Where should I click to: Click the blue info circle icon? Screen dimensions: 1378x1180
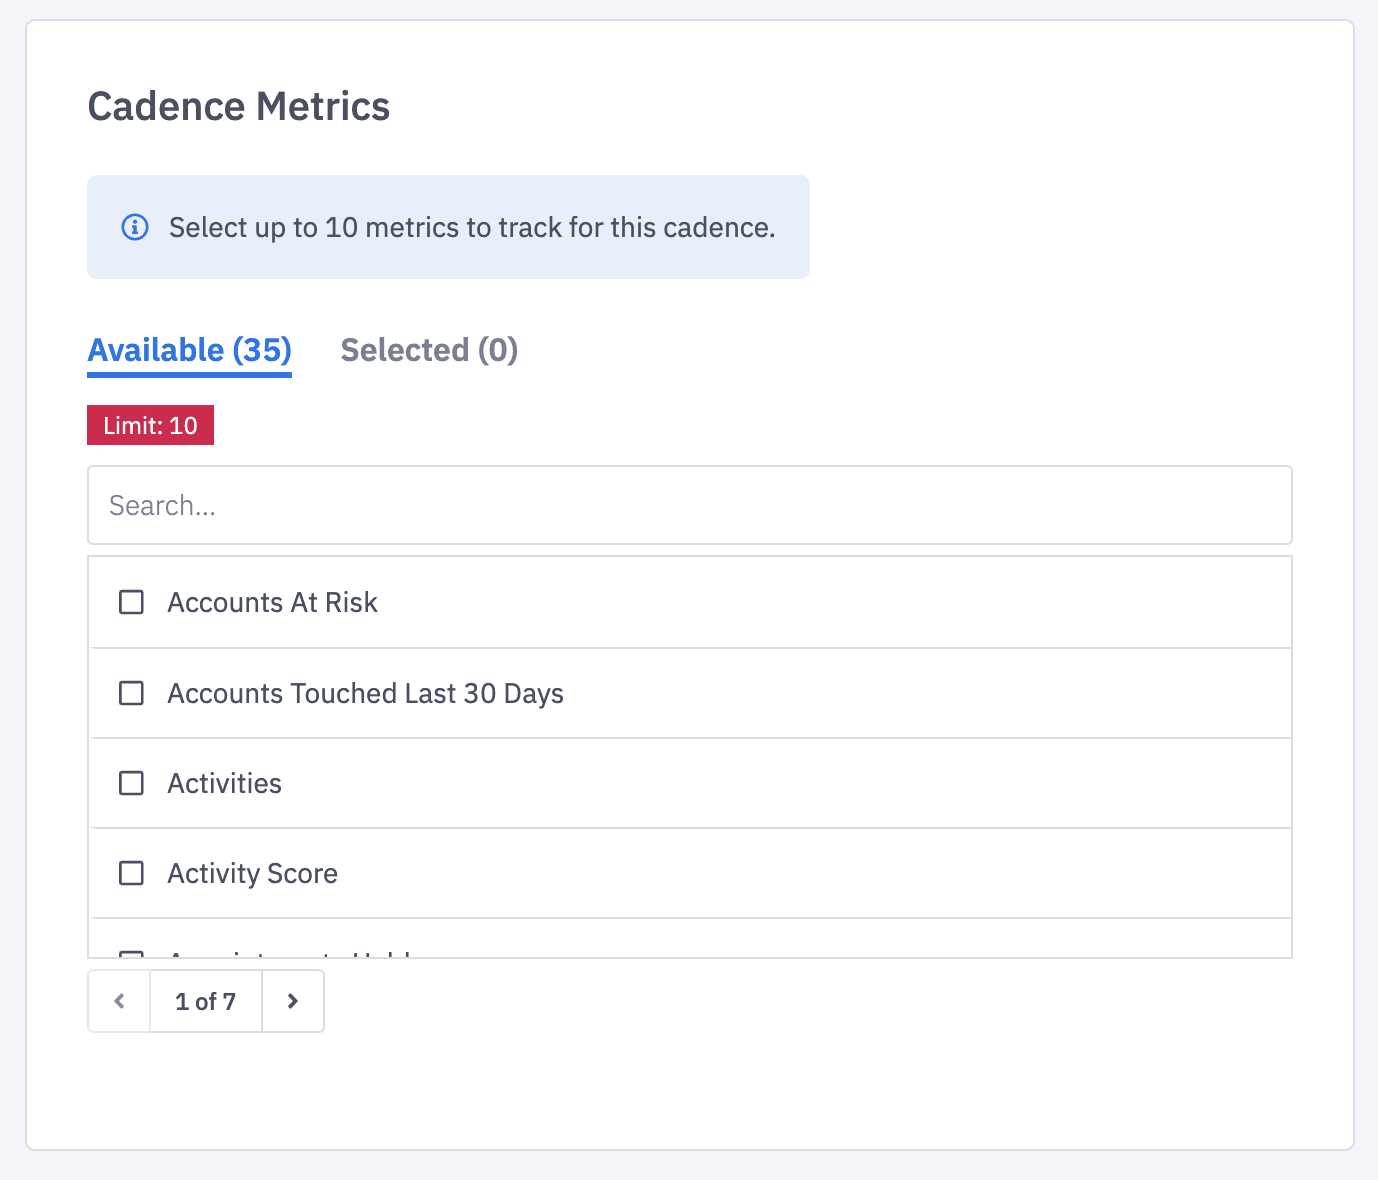point(135,227)
